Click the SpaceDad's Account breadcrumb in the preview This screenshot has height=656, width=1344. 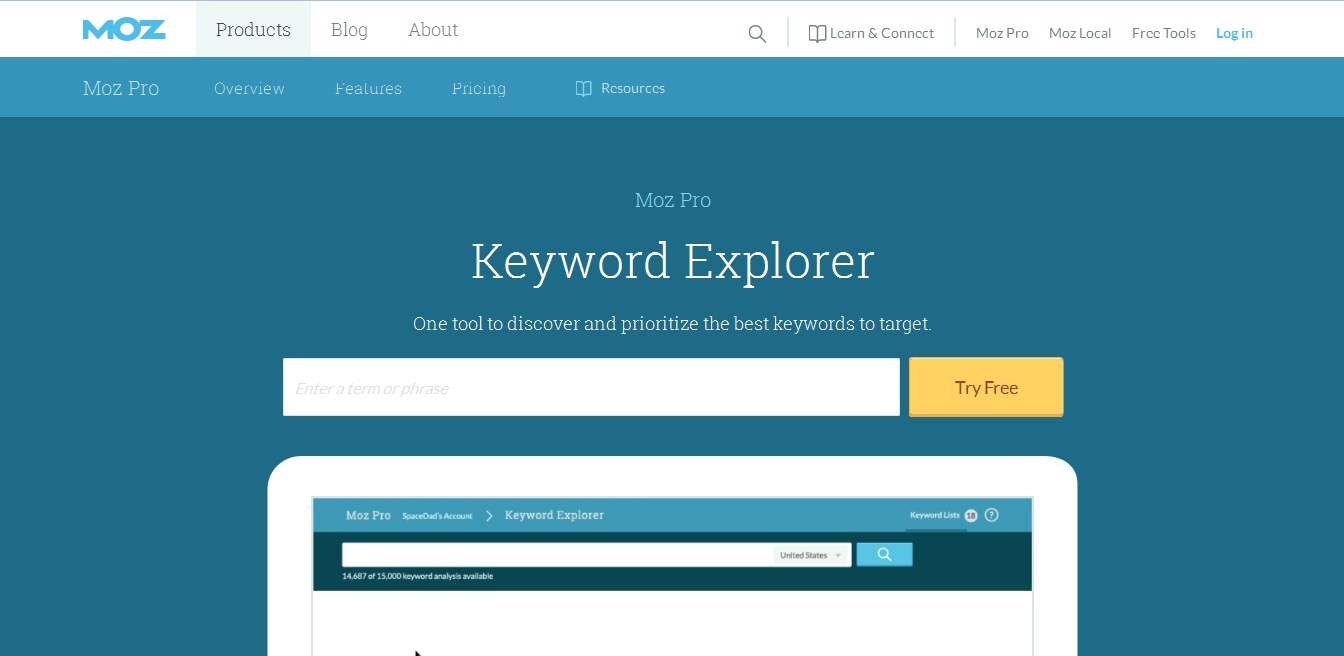437,516
